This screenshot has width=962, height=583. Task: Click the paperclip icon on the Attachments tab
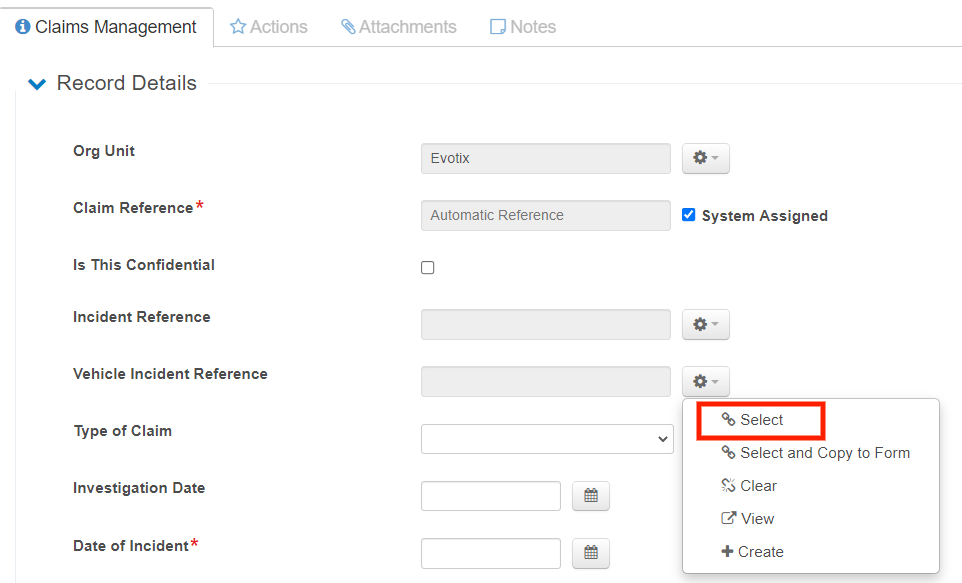coord(348,27)
